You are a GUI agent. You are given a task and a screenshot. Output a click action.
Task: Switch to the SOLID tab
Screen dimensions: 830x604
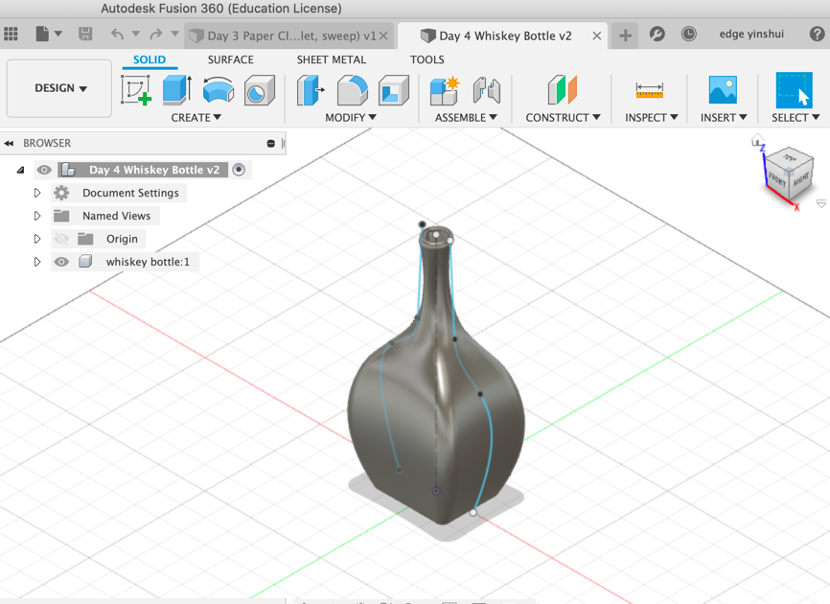point(149,60)
